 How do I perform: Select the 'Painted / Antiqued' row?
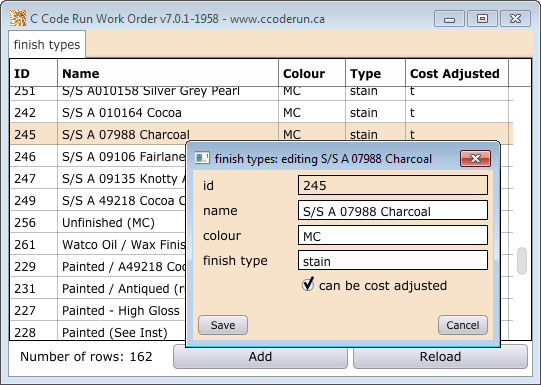[98, 288]
